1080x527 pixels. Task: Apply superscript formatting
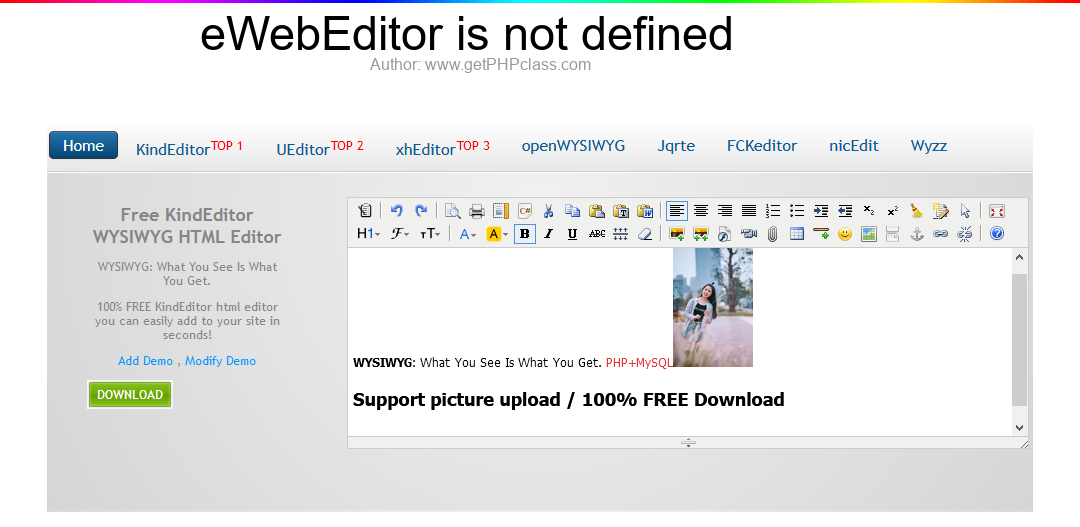pos(893,211)
